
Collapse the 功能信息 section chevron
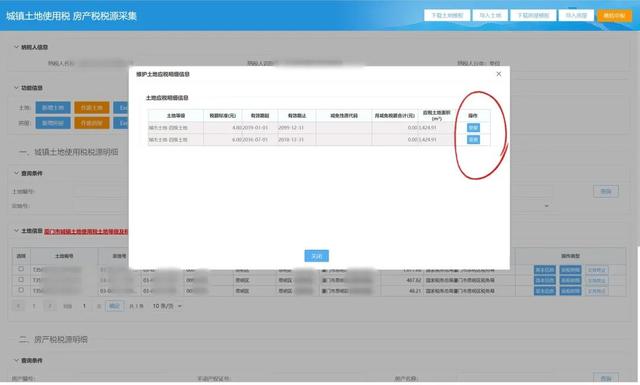[x=16, y=88]
